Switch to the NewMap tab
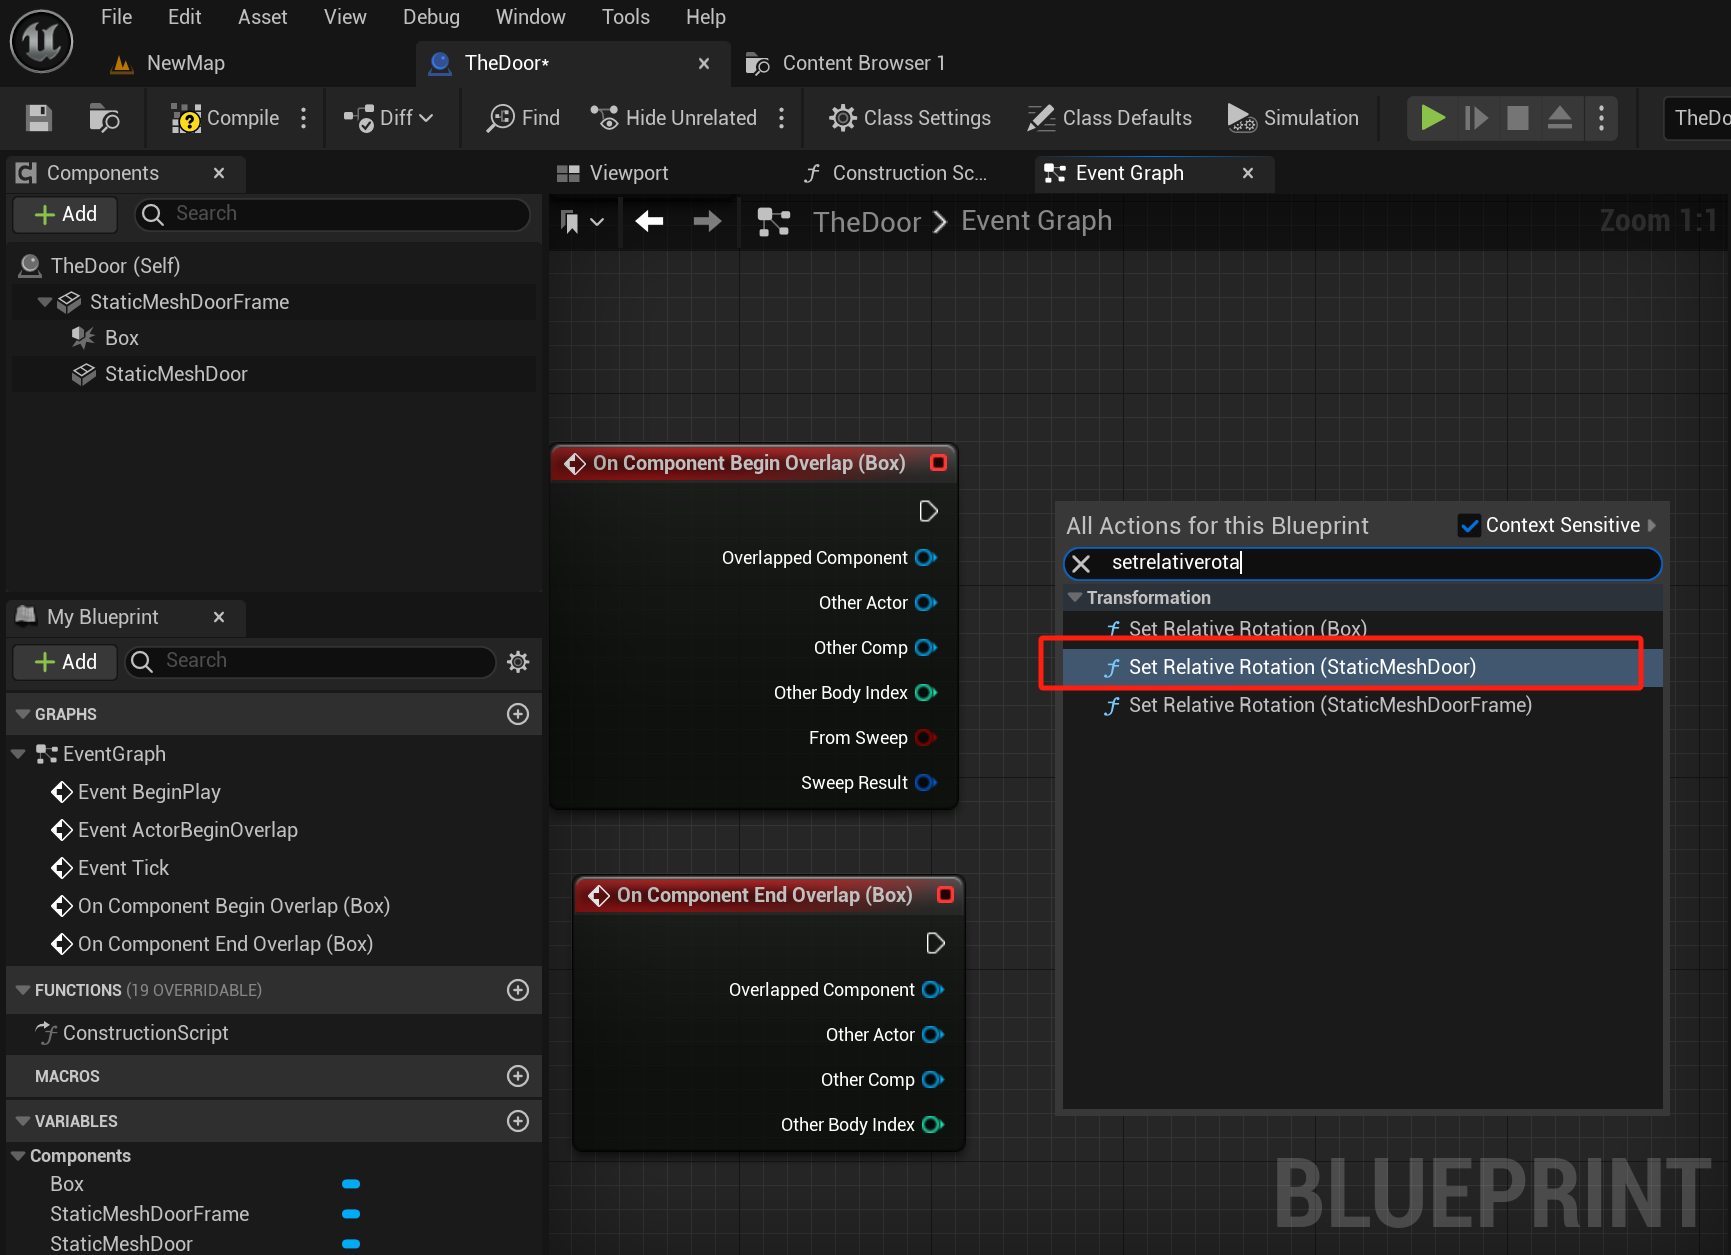This screenshot has height=1255, width=1731. [x=186, y=63]
